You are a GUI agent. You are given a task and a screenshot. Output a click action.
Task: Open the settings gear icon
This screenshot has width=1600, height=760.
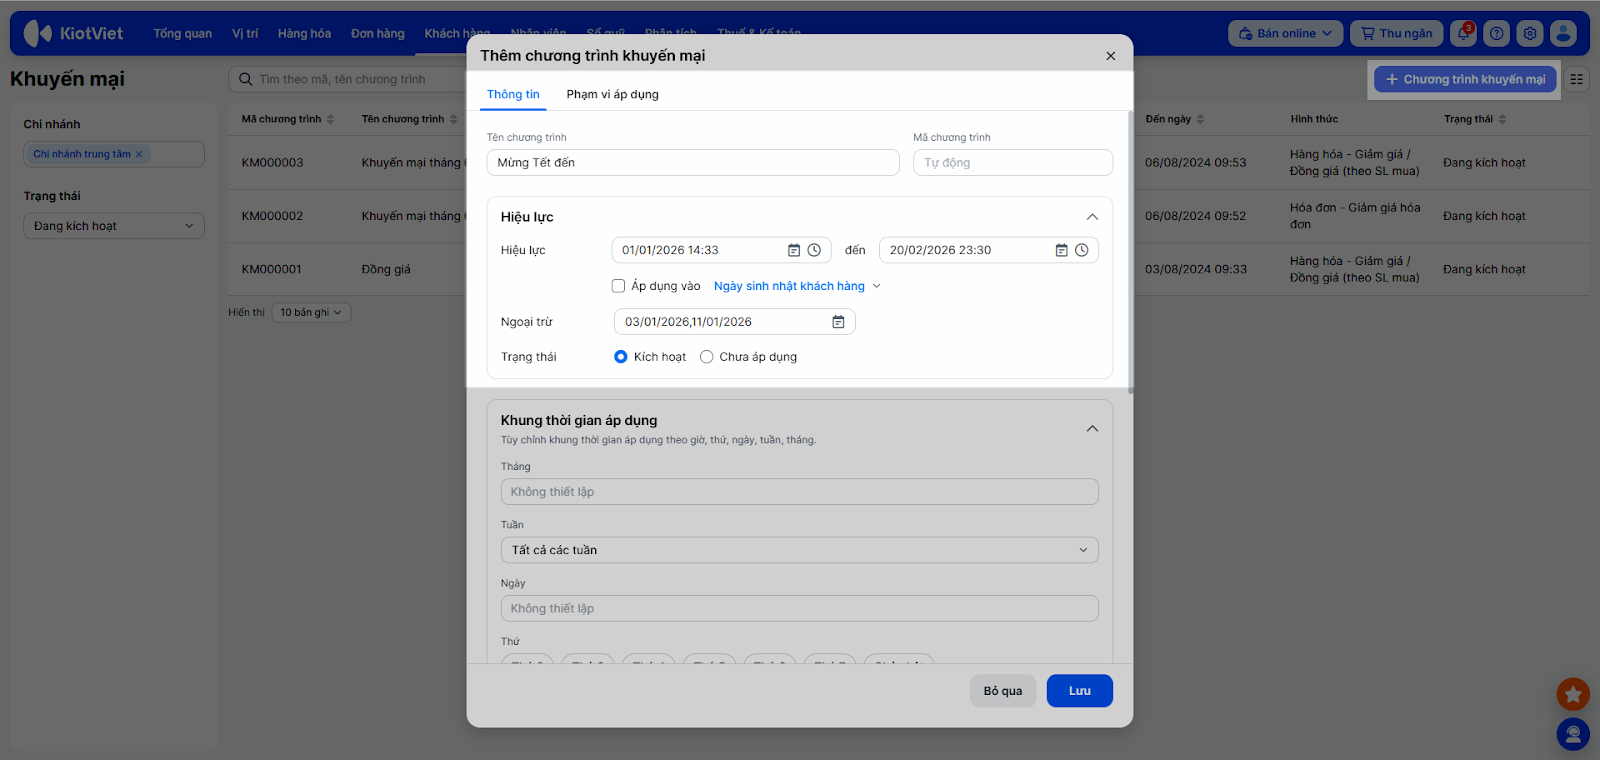coord(1530,33)
